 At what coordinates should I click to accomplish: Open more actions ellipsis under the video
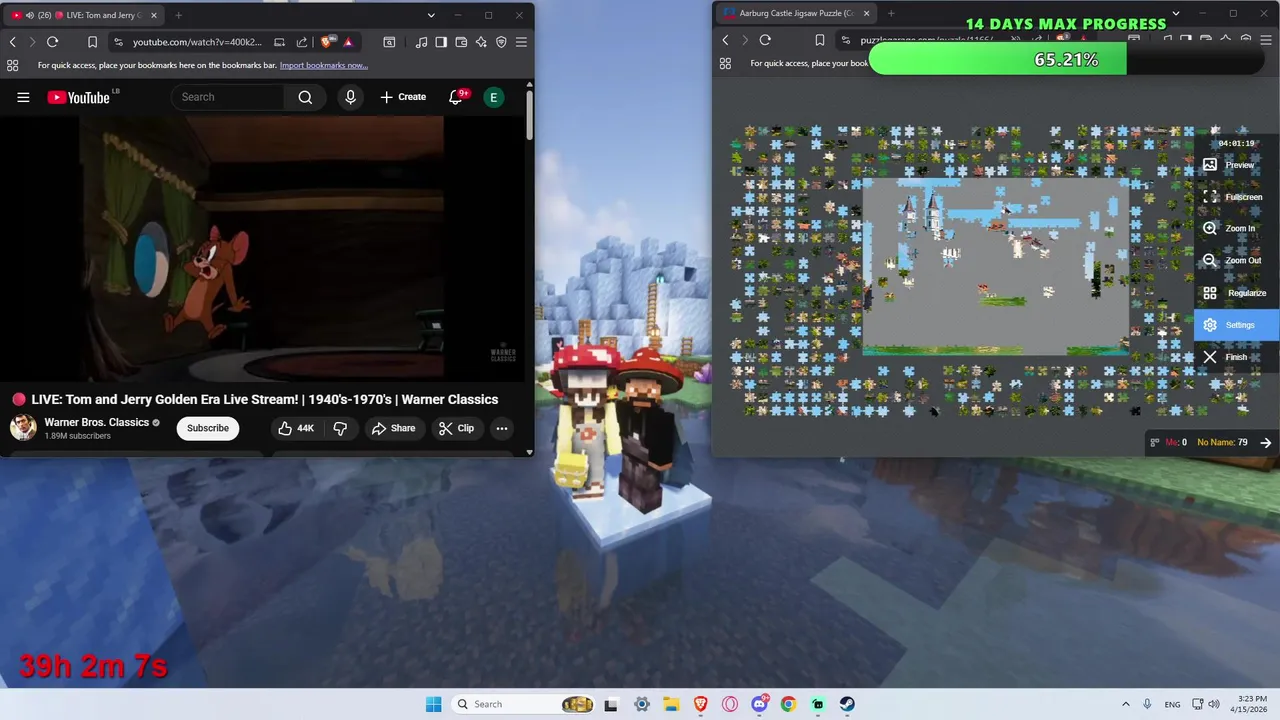point(502,428)
